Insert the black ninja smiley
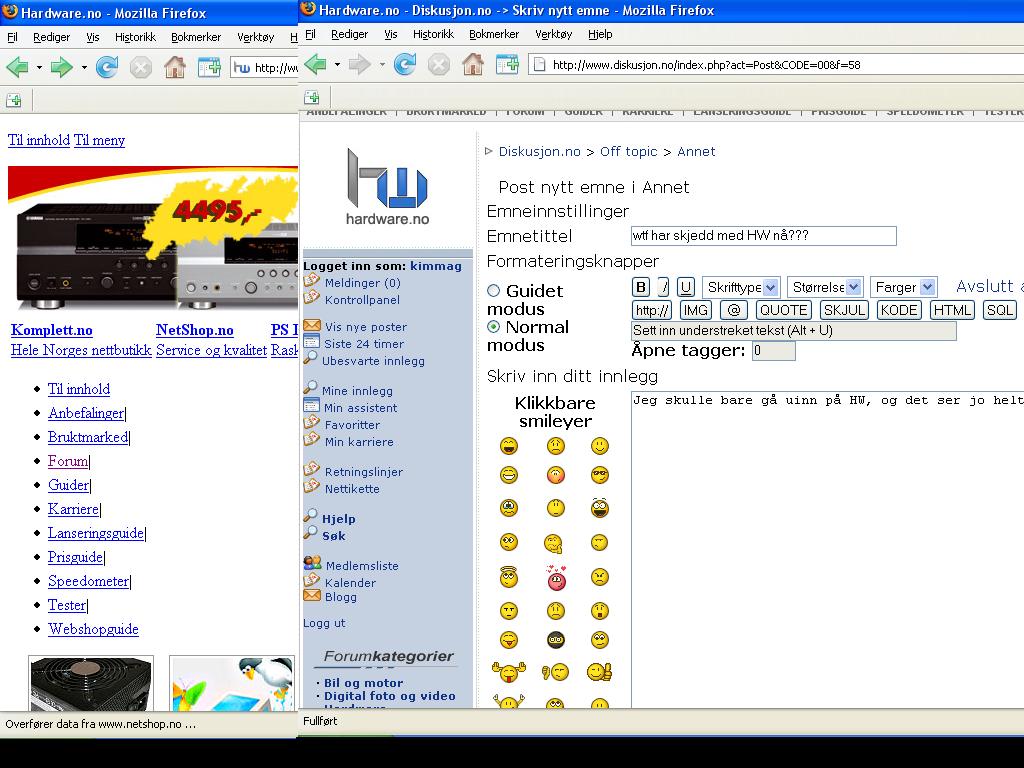The height and width of the screenshot is (768, 1024). pyautogui.click(x=556, y=640)
